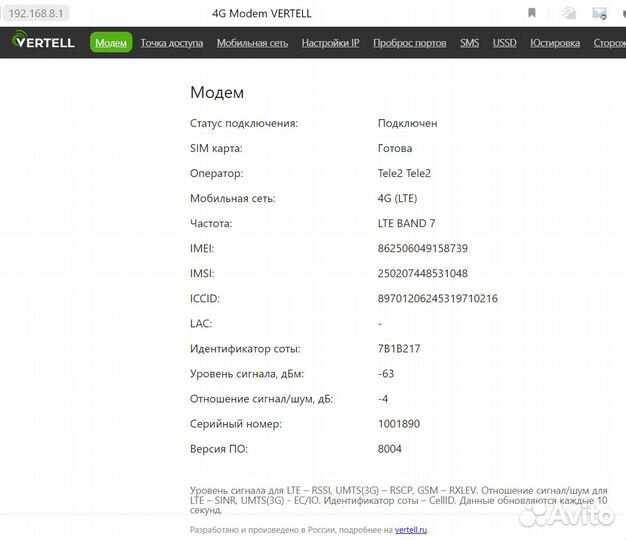
Task: Select serial number 1001890
Action: (399, 424)
